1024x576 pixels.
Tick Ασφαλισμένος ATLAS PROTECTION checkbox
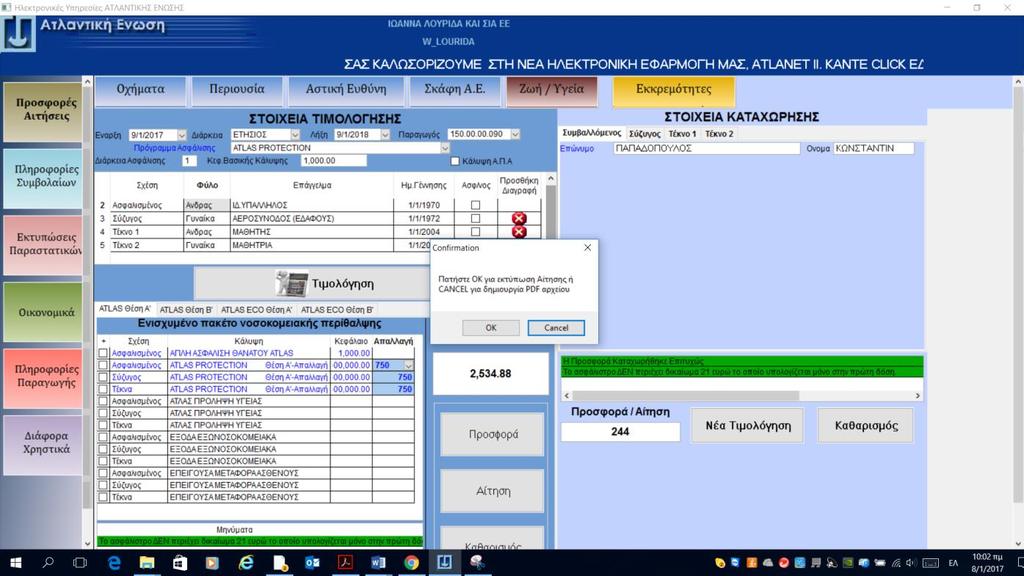click(x=103, y=365)
